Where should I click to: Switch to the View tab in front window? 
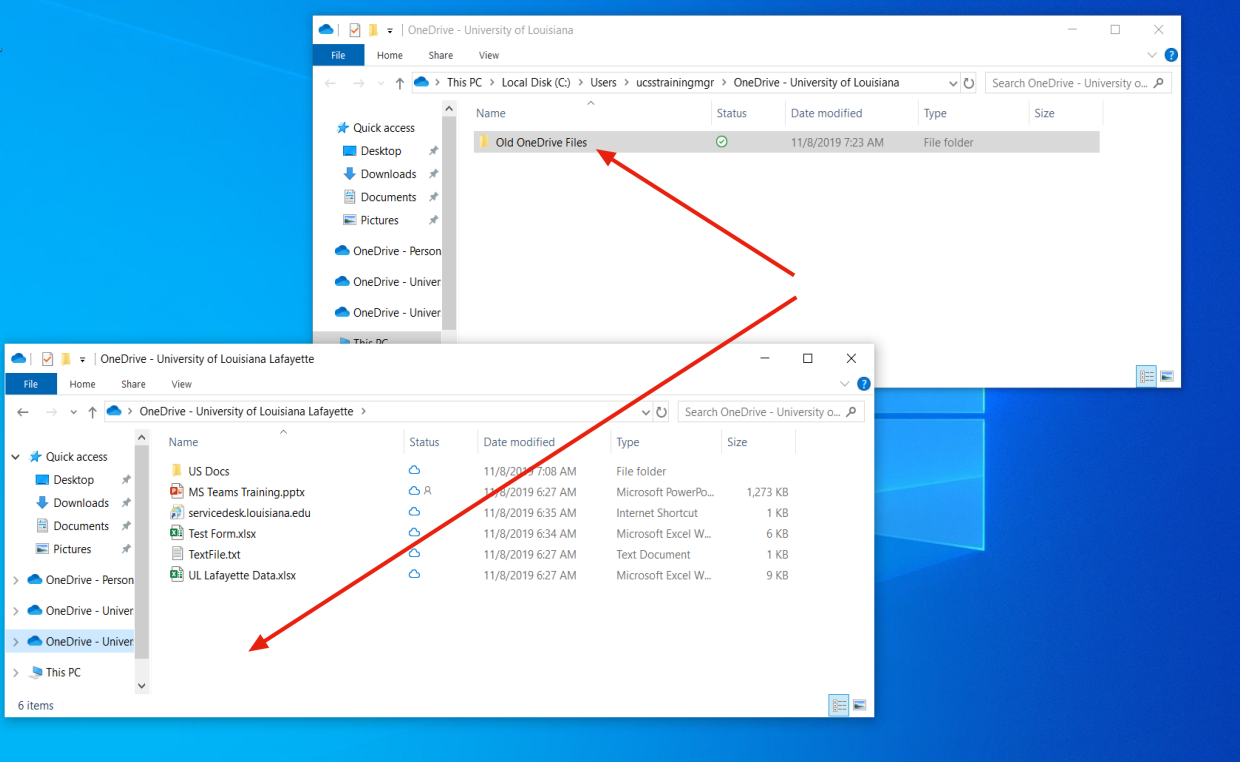181,384
